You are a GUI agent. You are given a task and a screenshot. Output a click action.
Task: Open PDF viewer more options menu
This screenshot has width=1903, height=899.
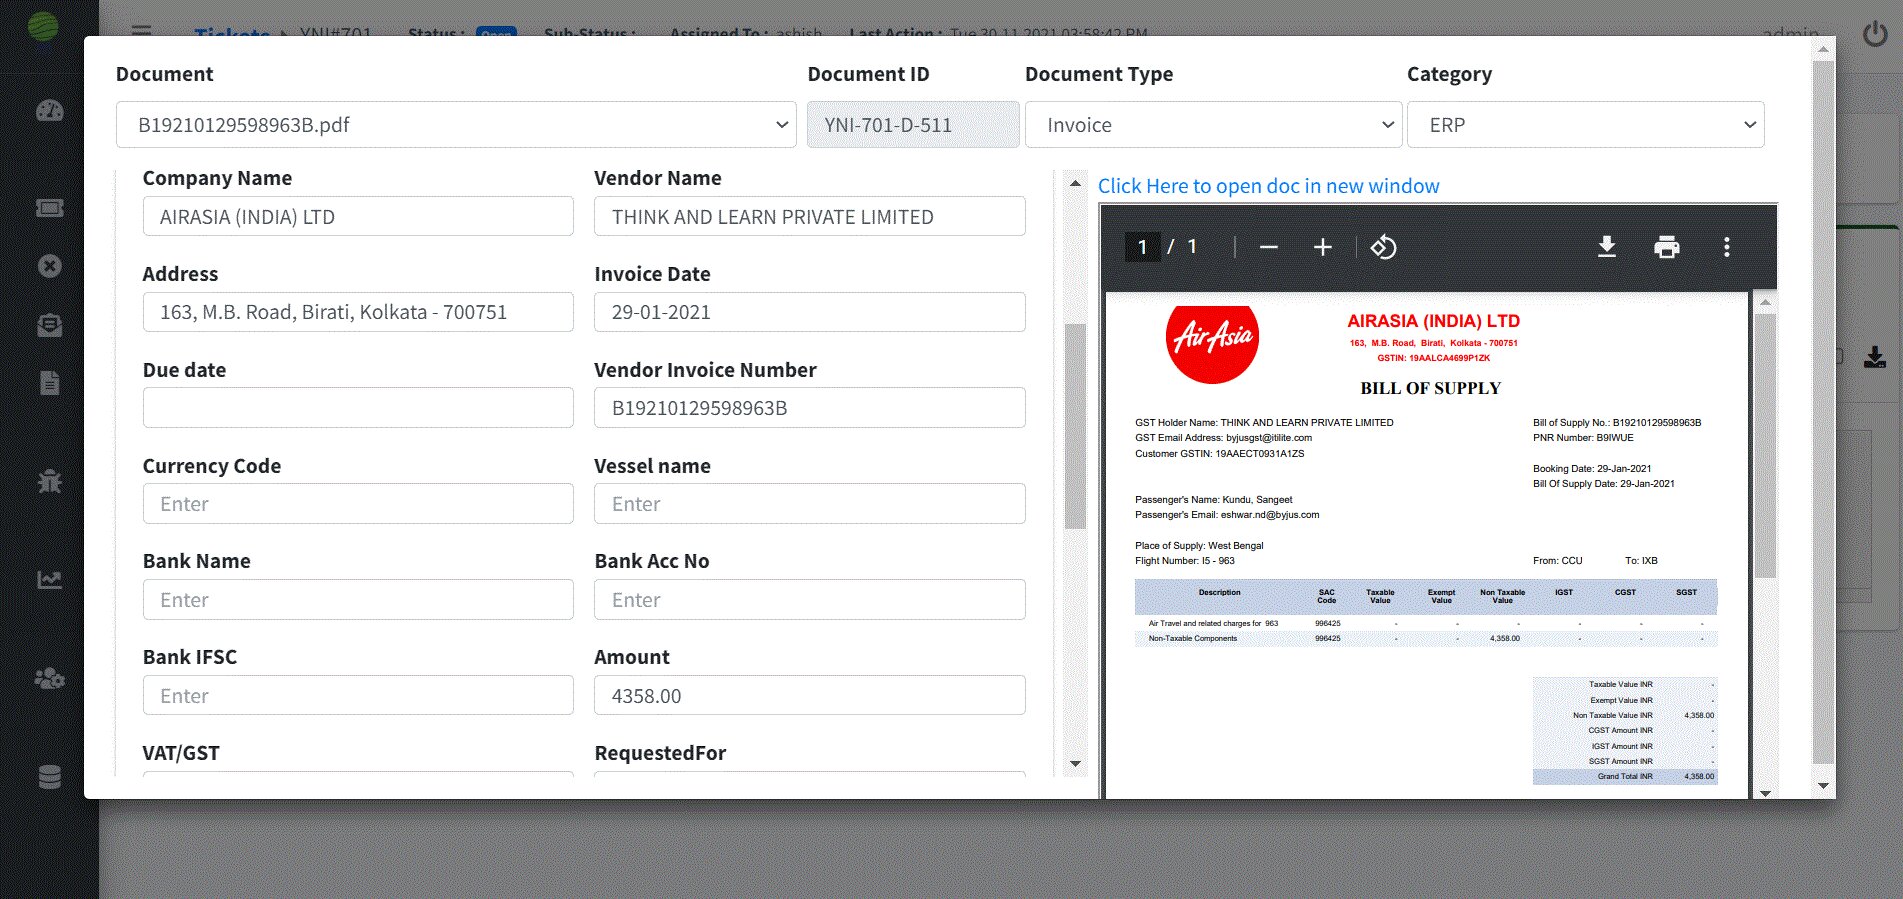[x=1726, y=247]
